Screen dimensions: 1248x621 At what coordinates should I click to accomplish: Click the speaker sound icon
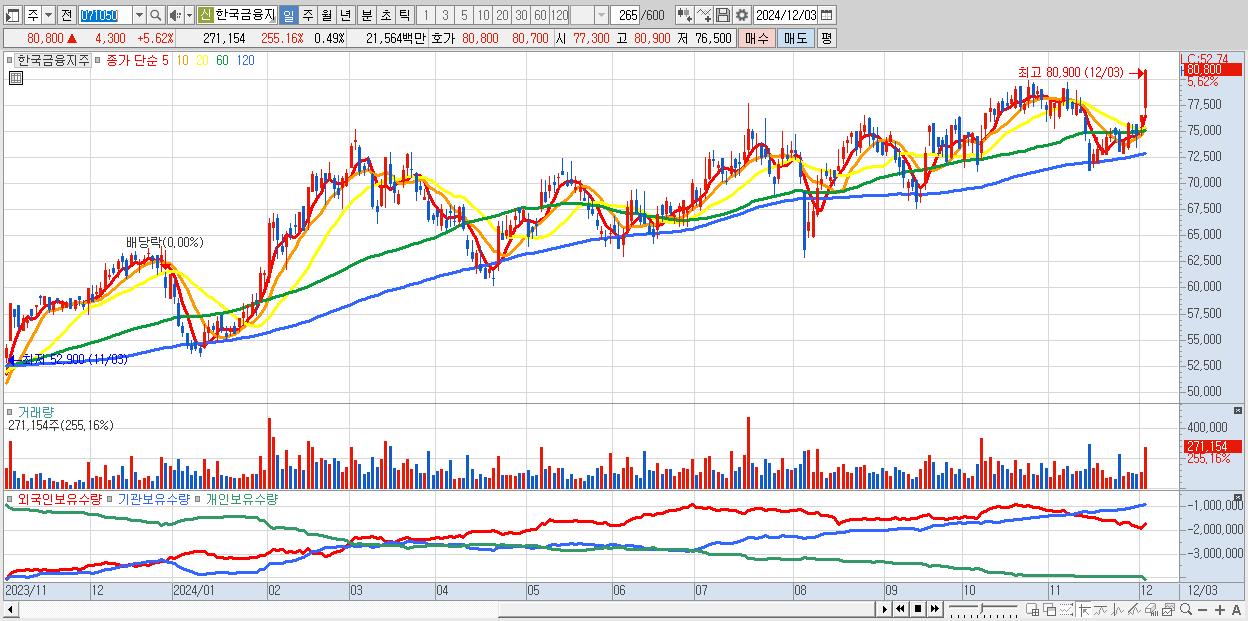point(175,15)
